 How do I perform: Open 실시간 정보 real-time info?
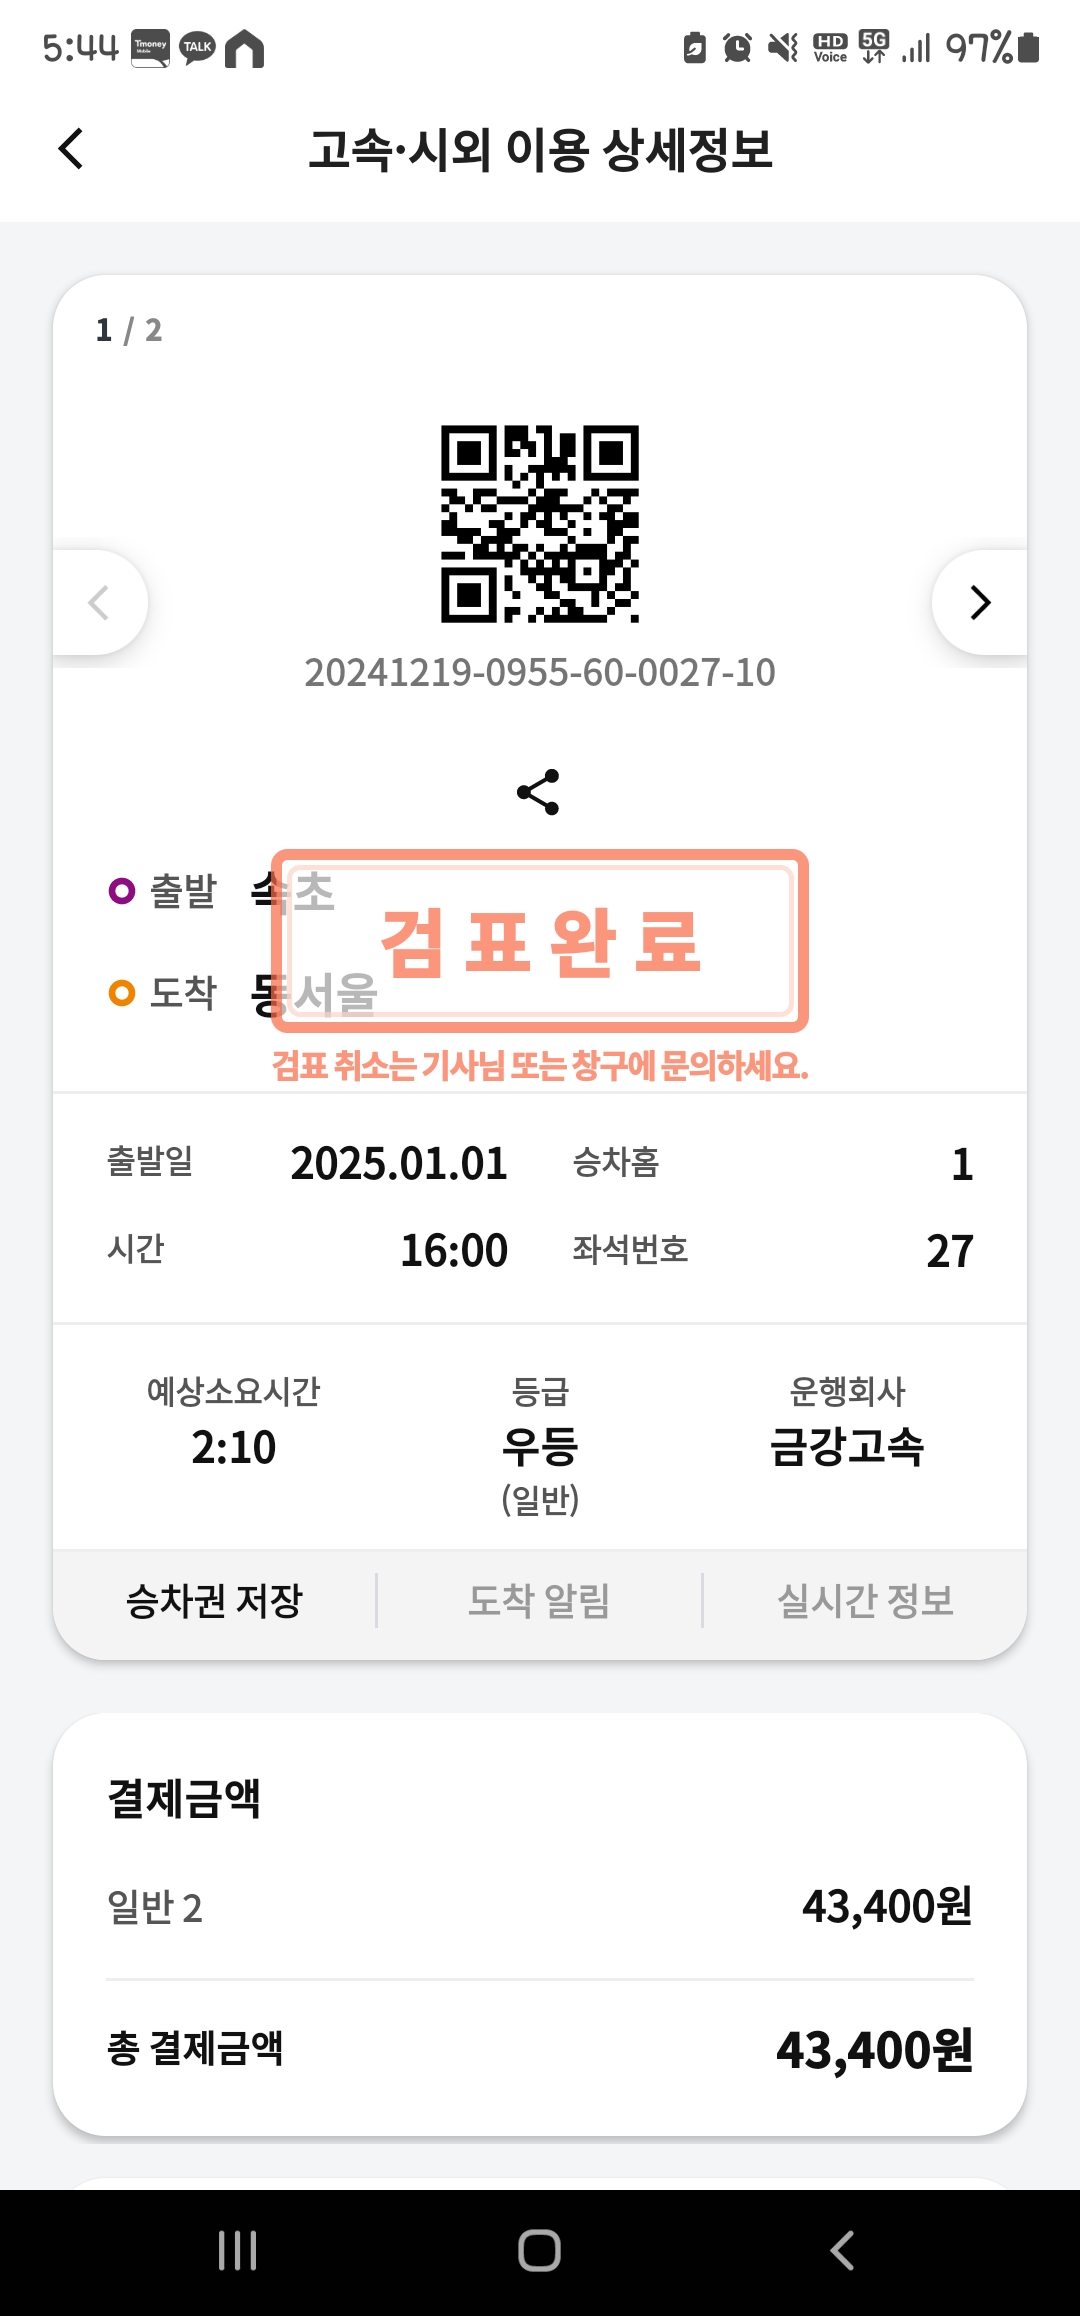click(865, 1601)
